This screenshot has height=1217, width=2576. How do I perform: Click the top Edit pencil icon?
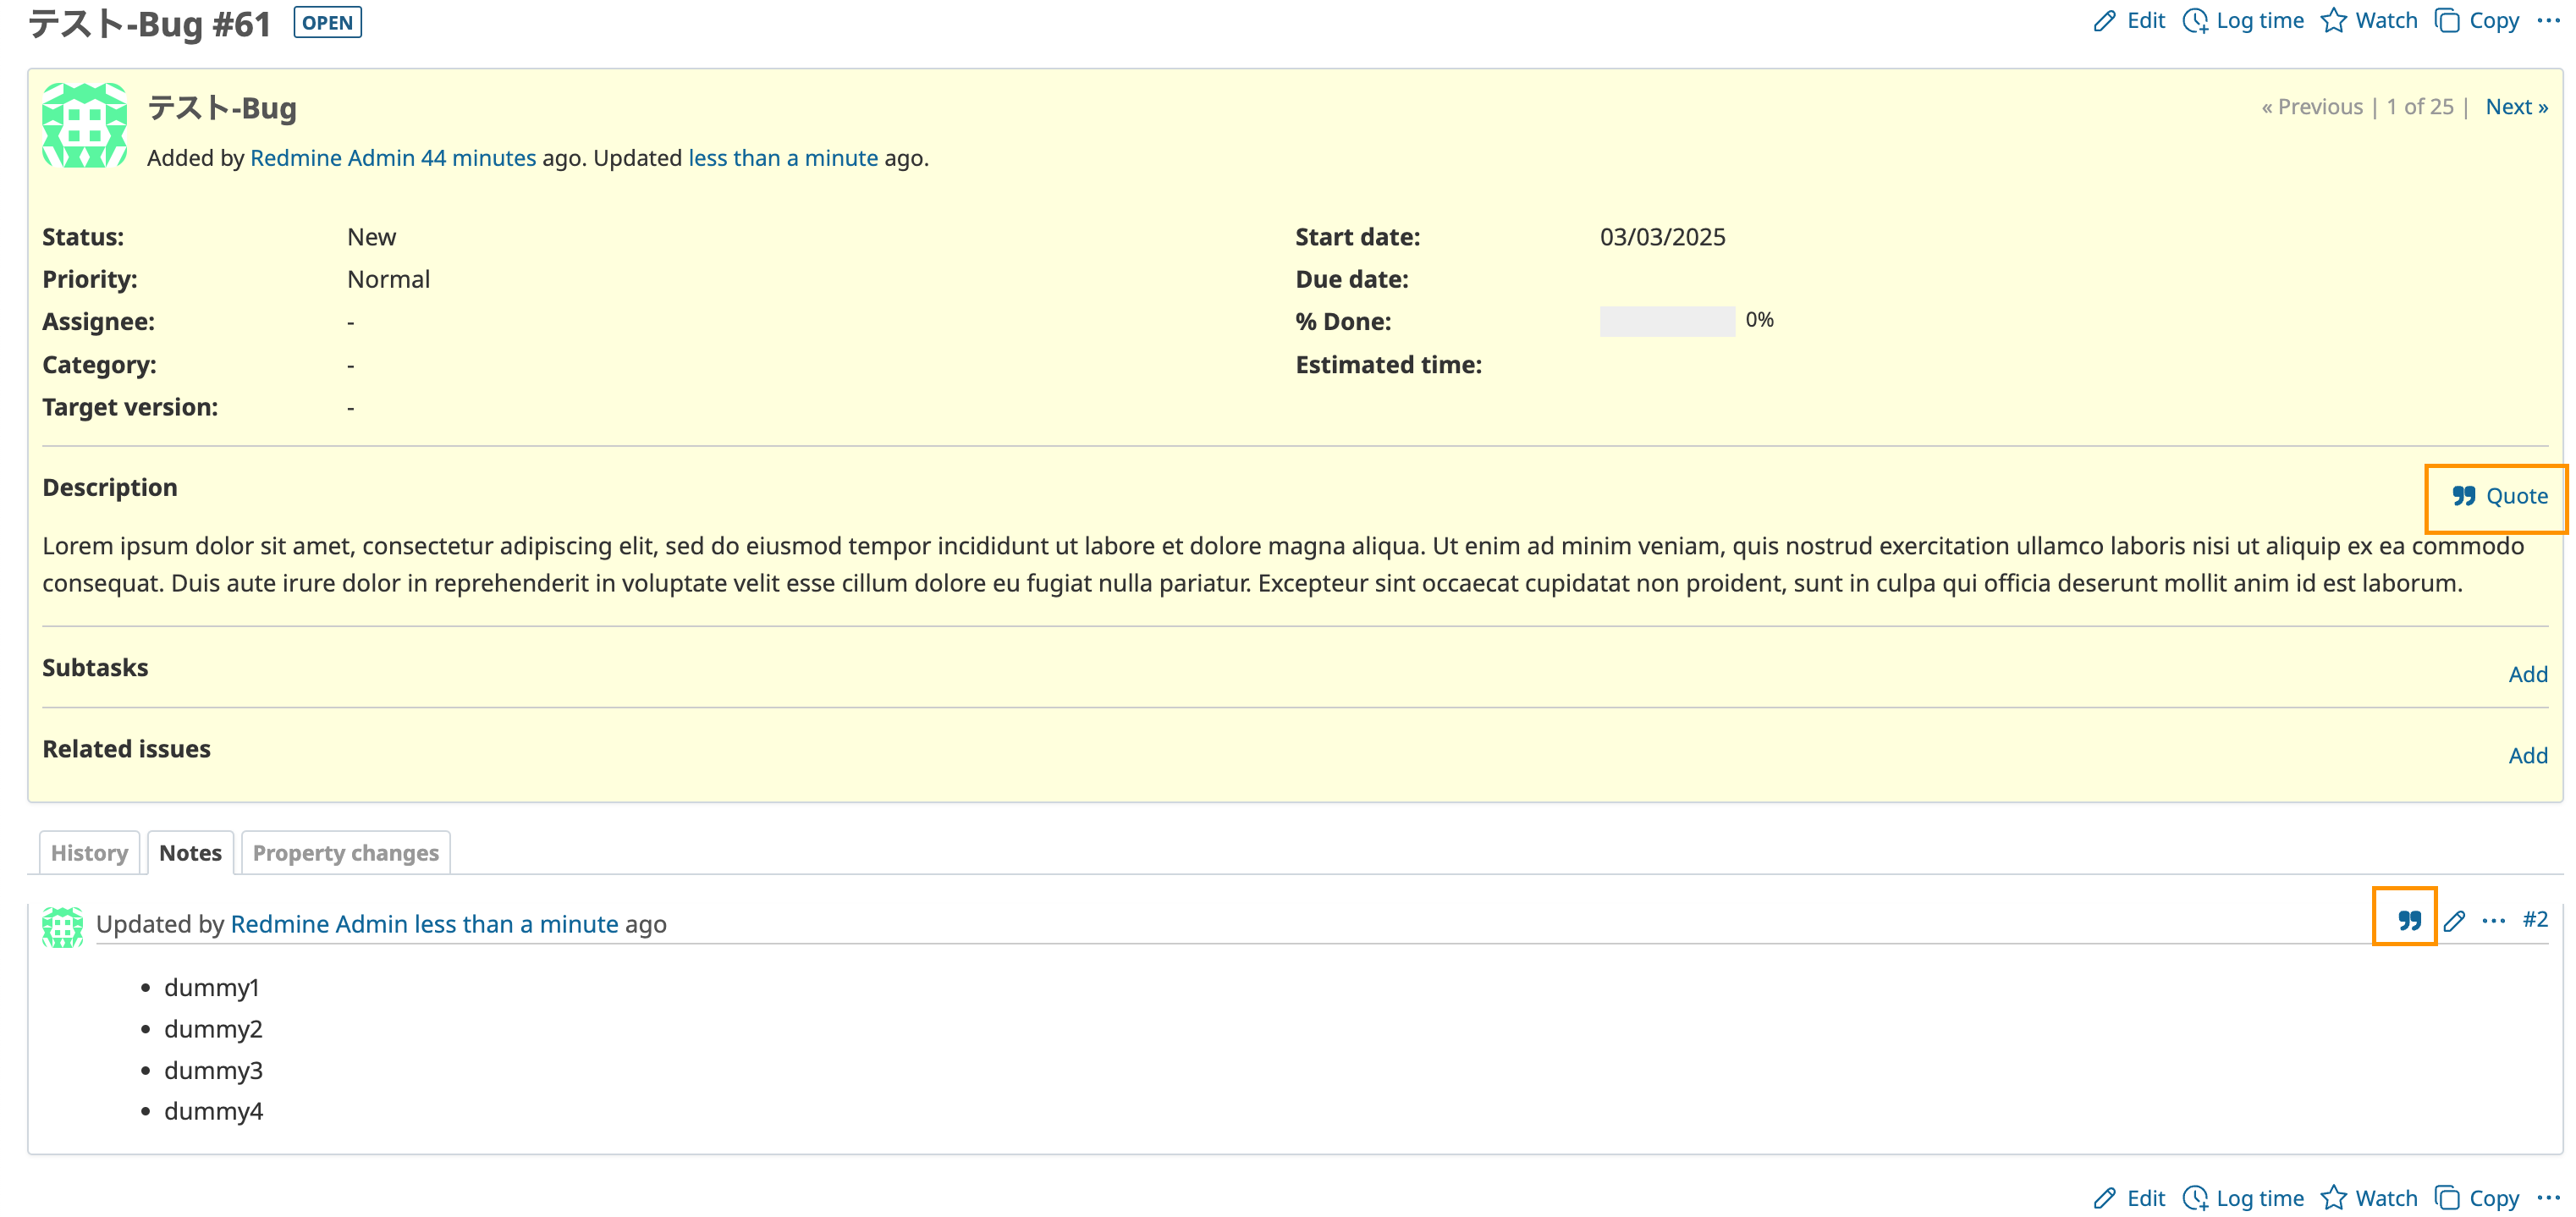pos(2104,21)
